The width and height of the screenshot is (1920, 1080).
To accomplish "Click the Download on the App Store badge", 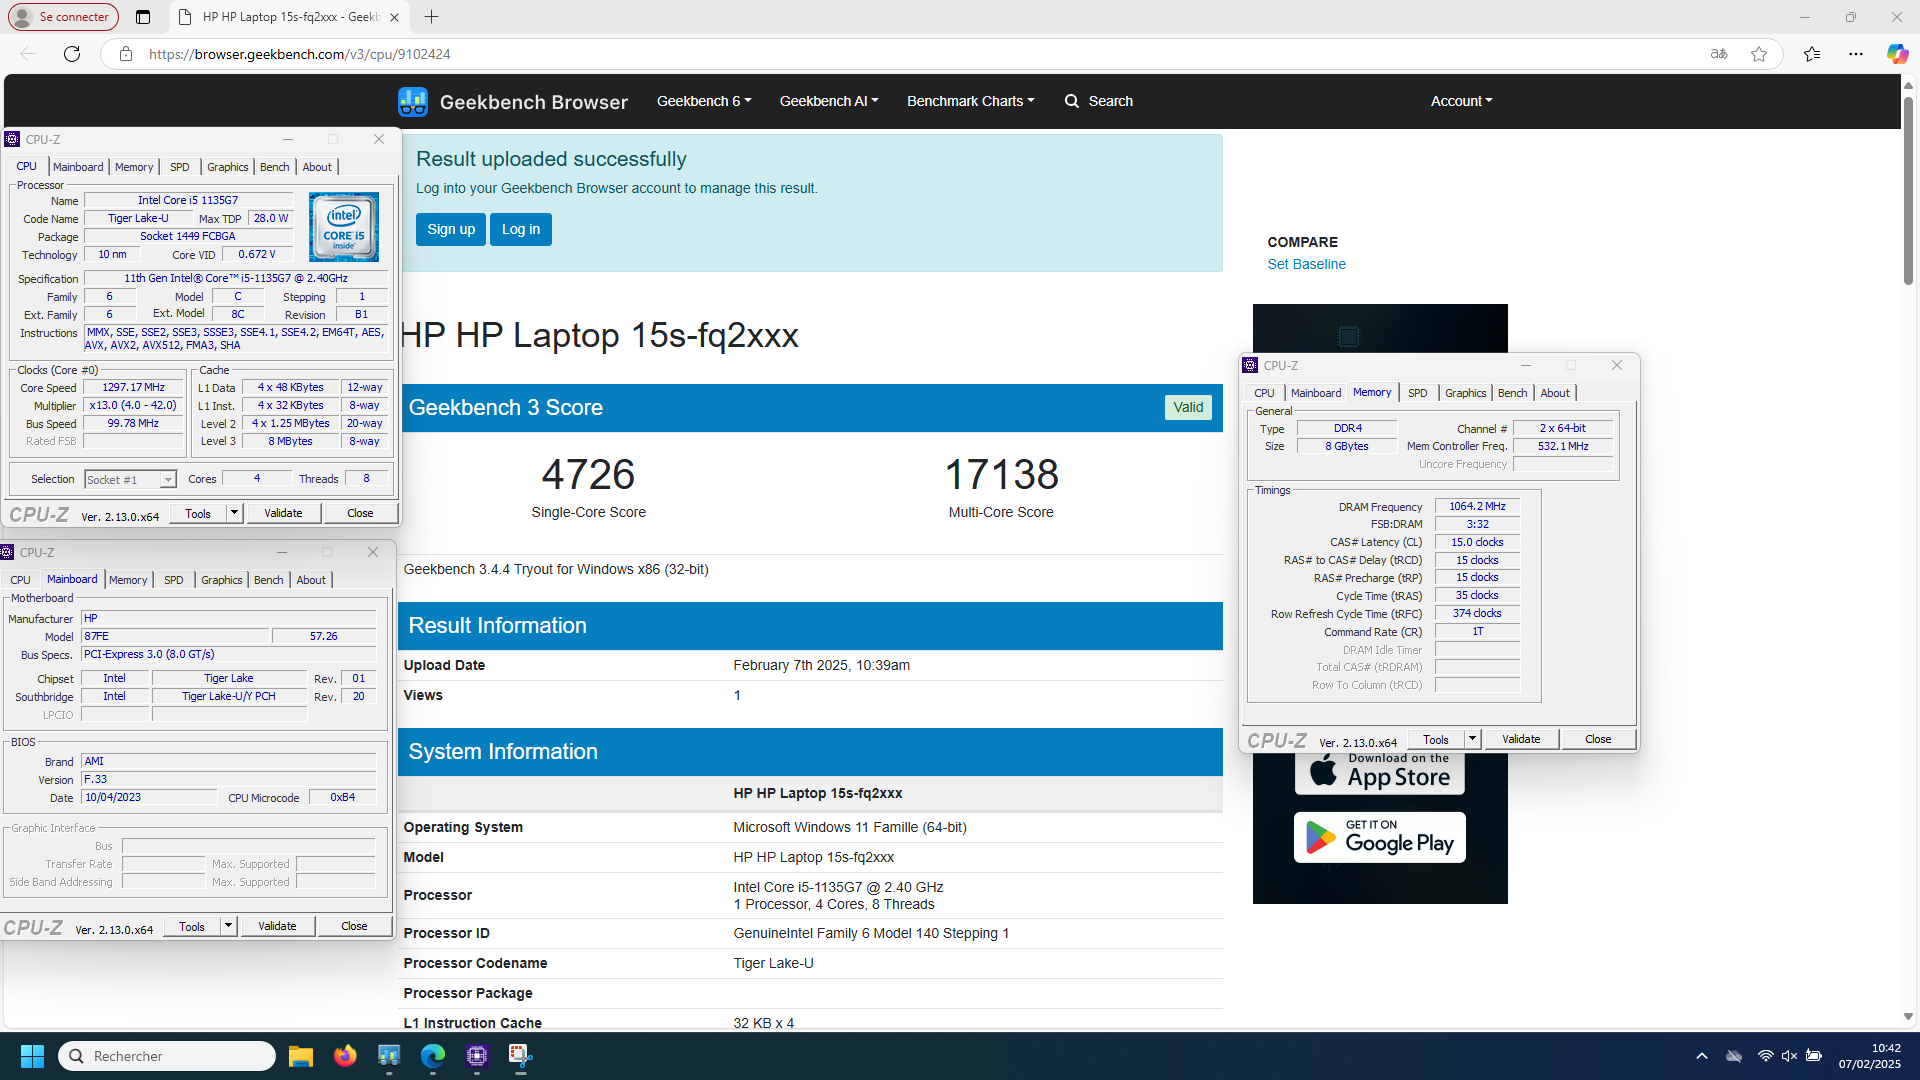I will coord(1380,773).
